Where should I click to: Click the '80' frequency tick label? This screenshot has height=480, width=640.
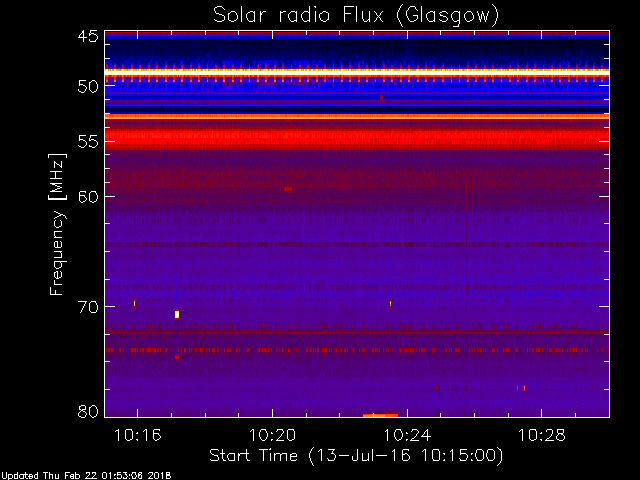click(88, 411)
